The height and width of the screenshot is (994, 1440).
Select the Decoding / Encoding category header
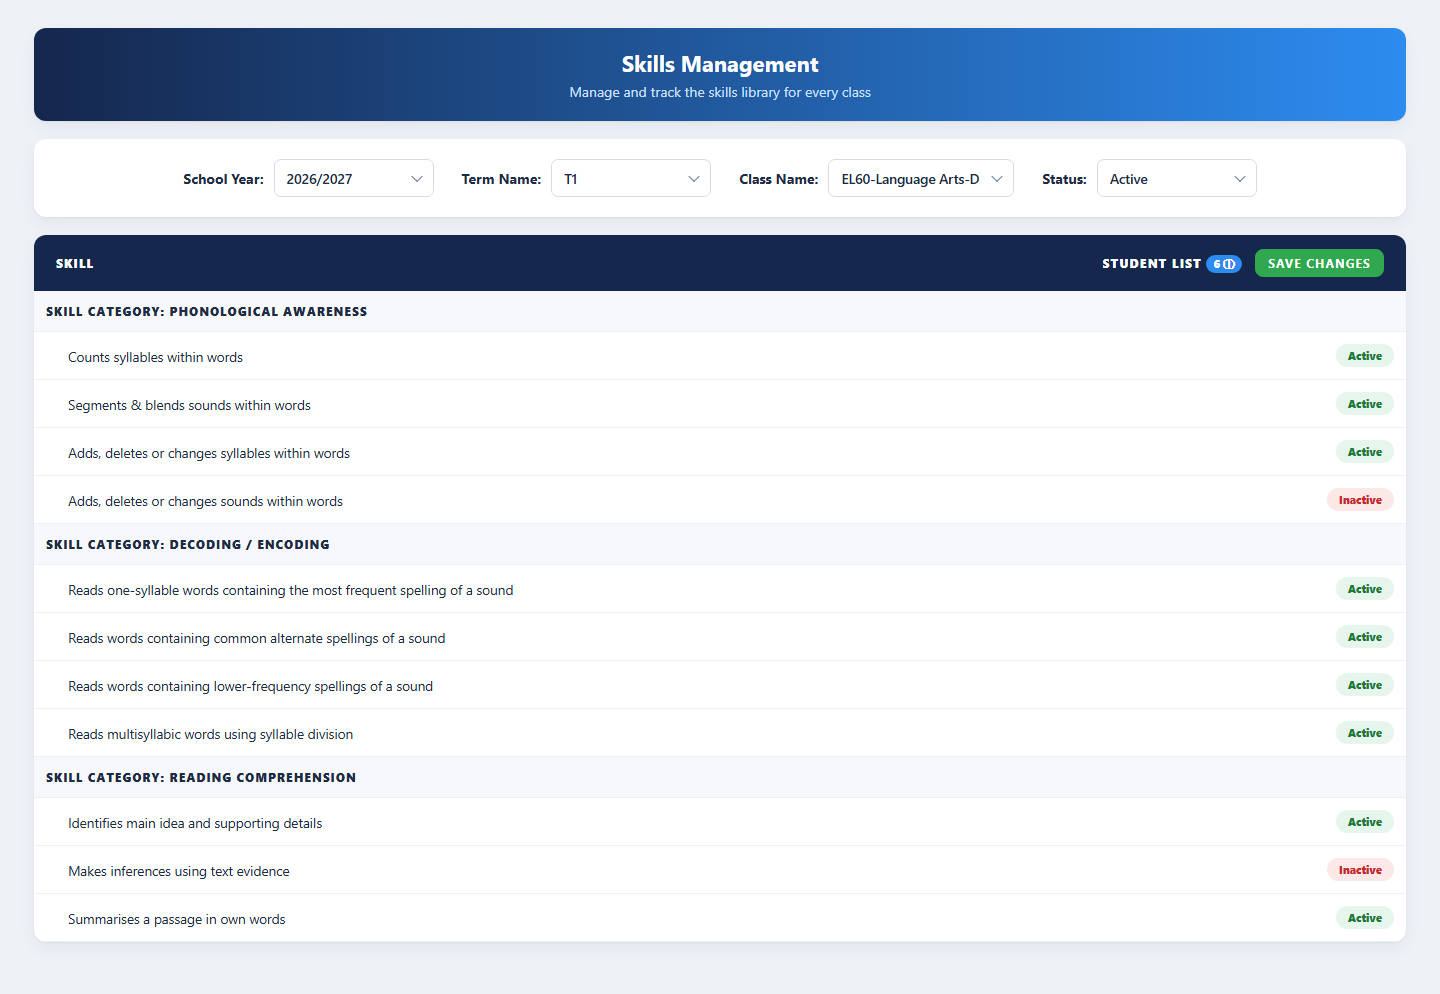tap(720, 545)
